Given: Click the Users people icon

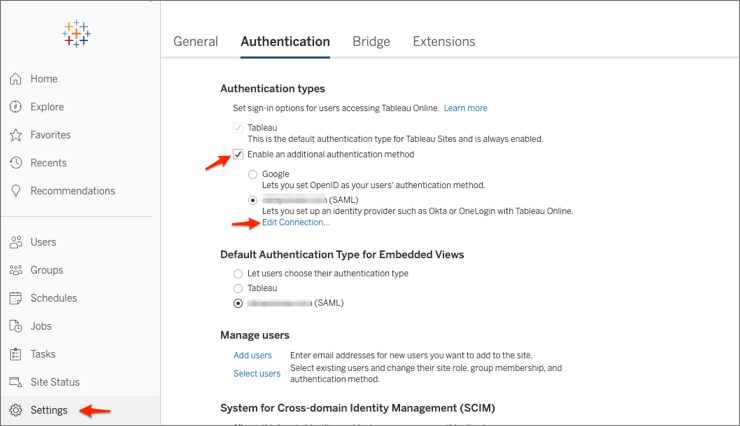Looking at the screenshot, I should [x=16, y=242].
